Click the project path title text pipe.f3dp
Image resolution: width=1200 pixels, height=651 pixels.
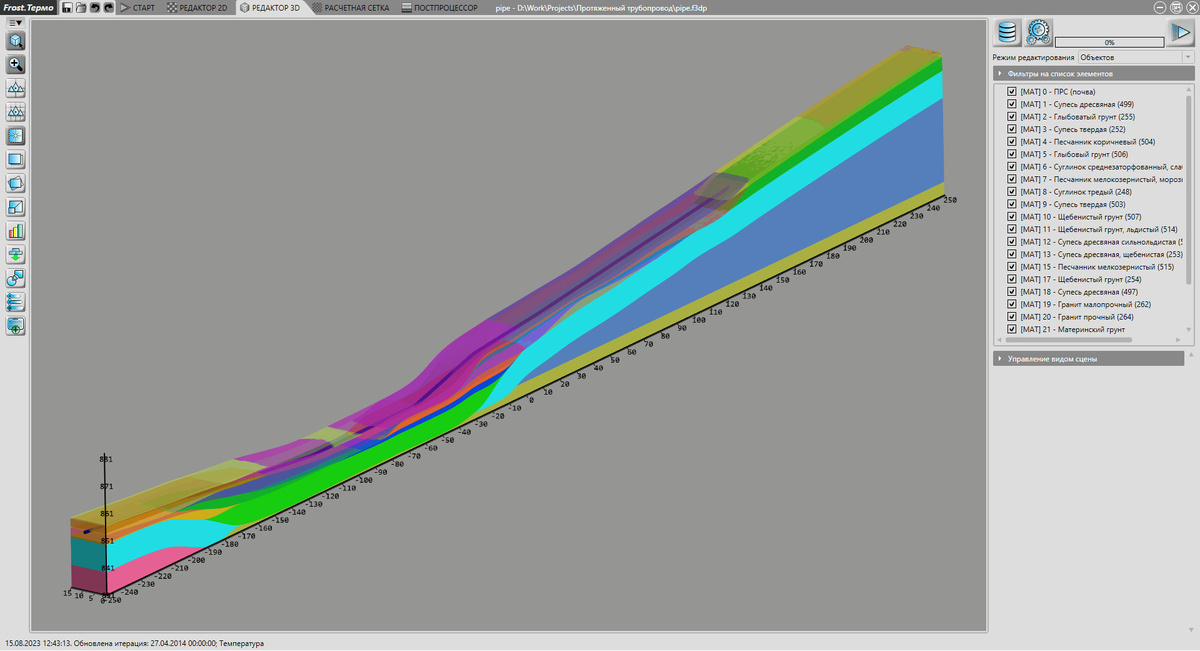[x=602, y=7]
